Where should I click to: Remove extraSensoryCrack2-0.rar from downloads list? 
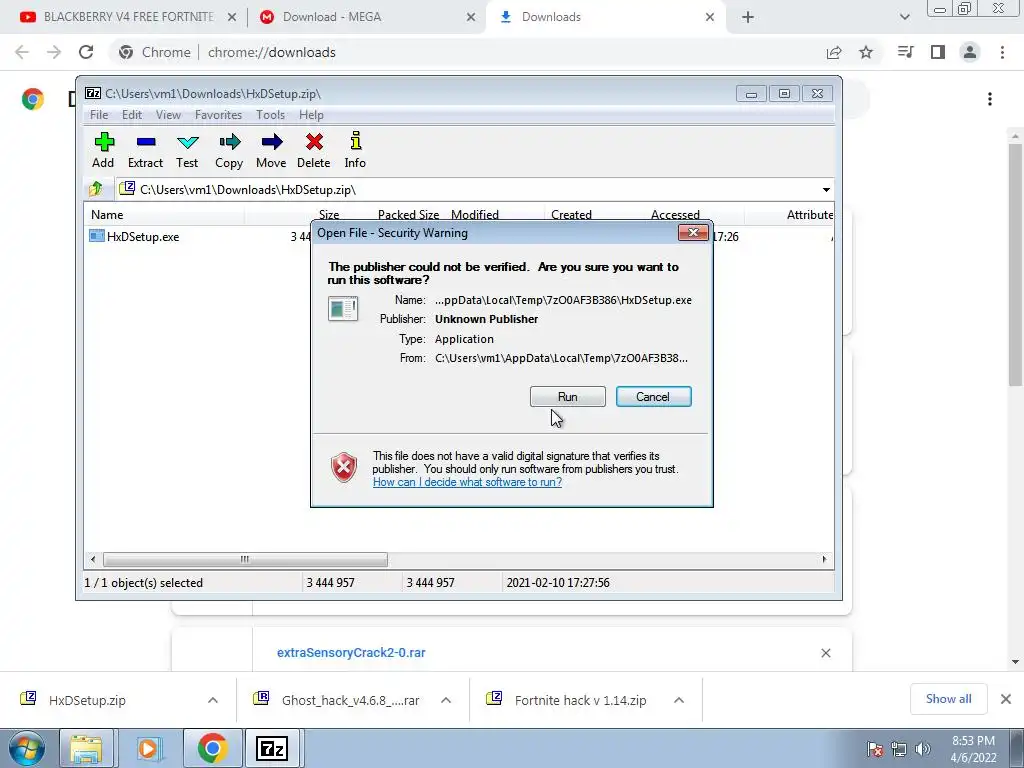825,653
